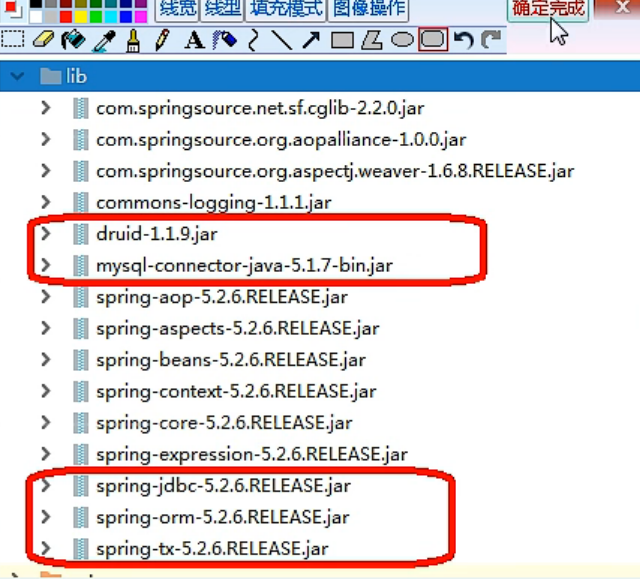The height and width of the screenshot is (579, 640).
Task: Choose the bright blue color swatch
Action: pos(126,17)
